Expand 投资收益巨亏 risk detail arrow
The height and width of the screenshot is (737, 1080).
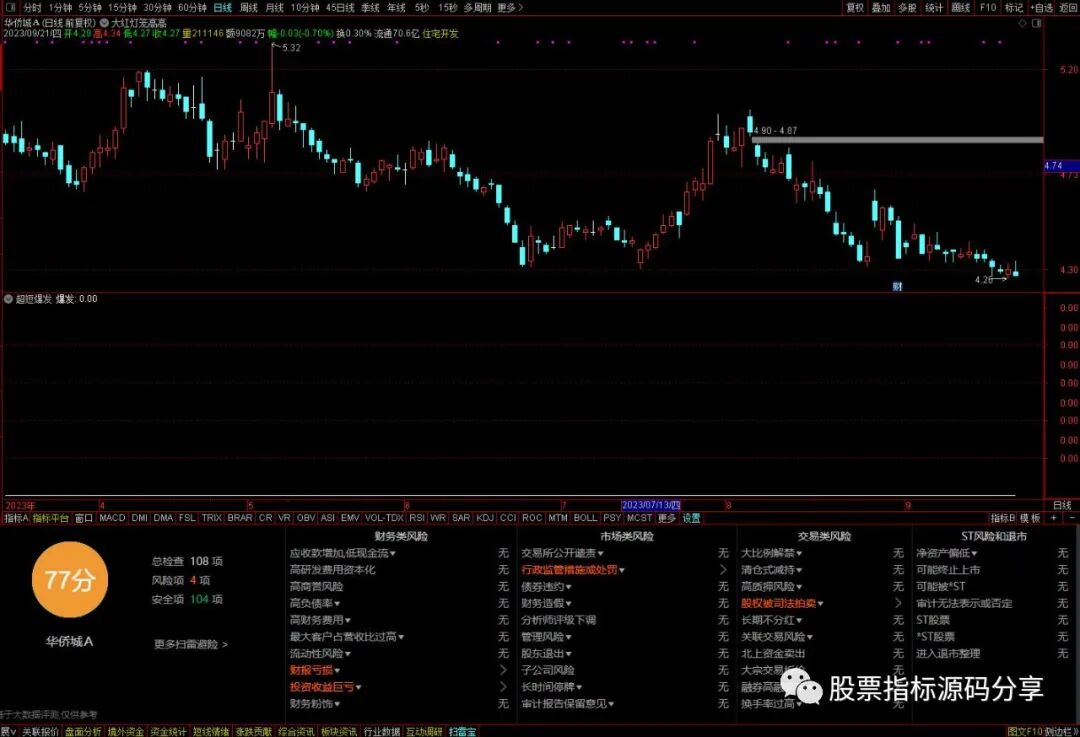click(x=503, y=687)
